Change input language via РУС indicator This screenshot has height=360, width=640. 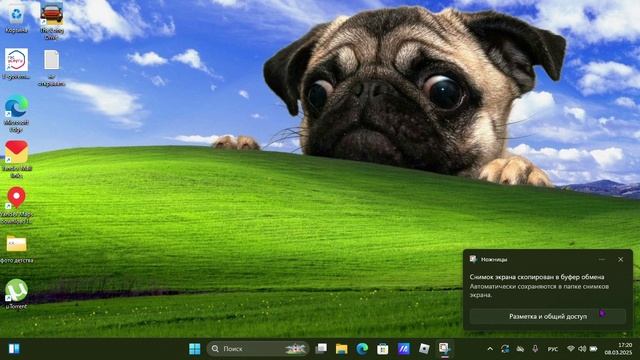pos(553,349)
